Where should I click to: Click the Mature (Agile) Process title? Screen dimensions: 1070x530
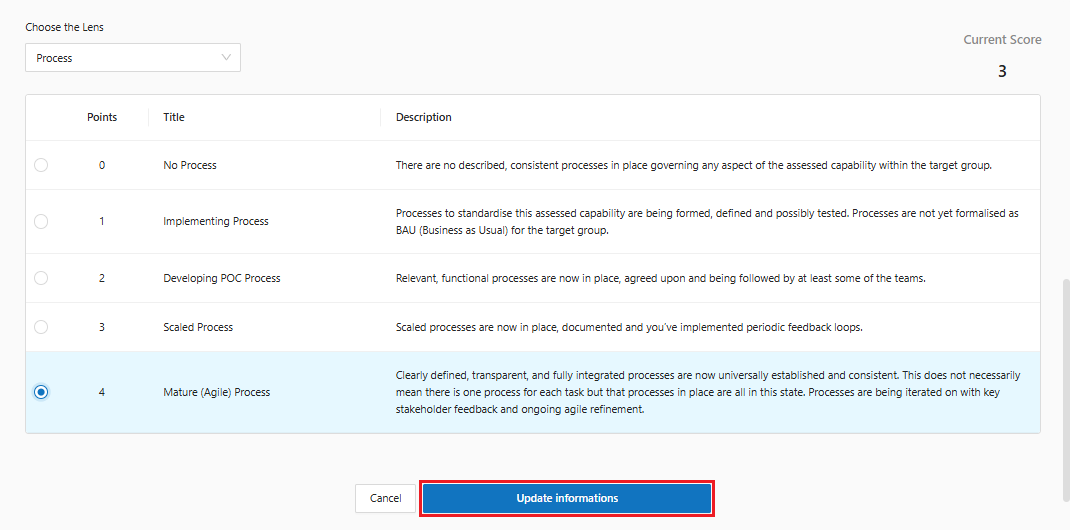tap(217, 392)
